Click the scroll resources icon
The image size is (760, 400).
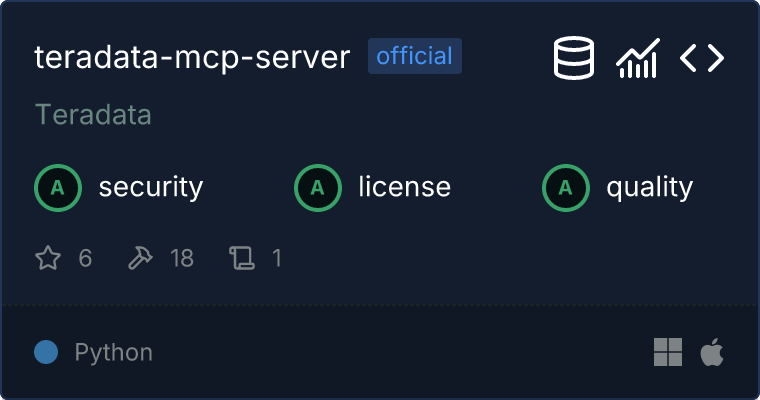click(x=242, y=258)
